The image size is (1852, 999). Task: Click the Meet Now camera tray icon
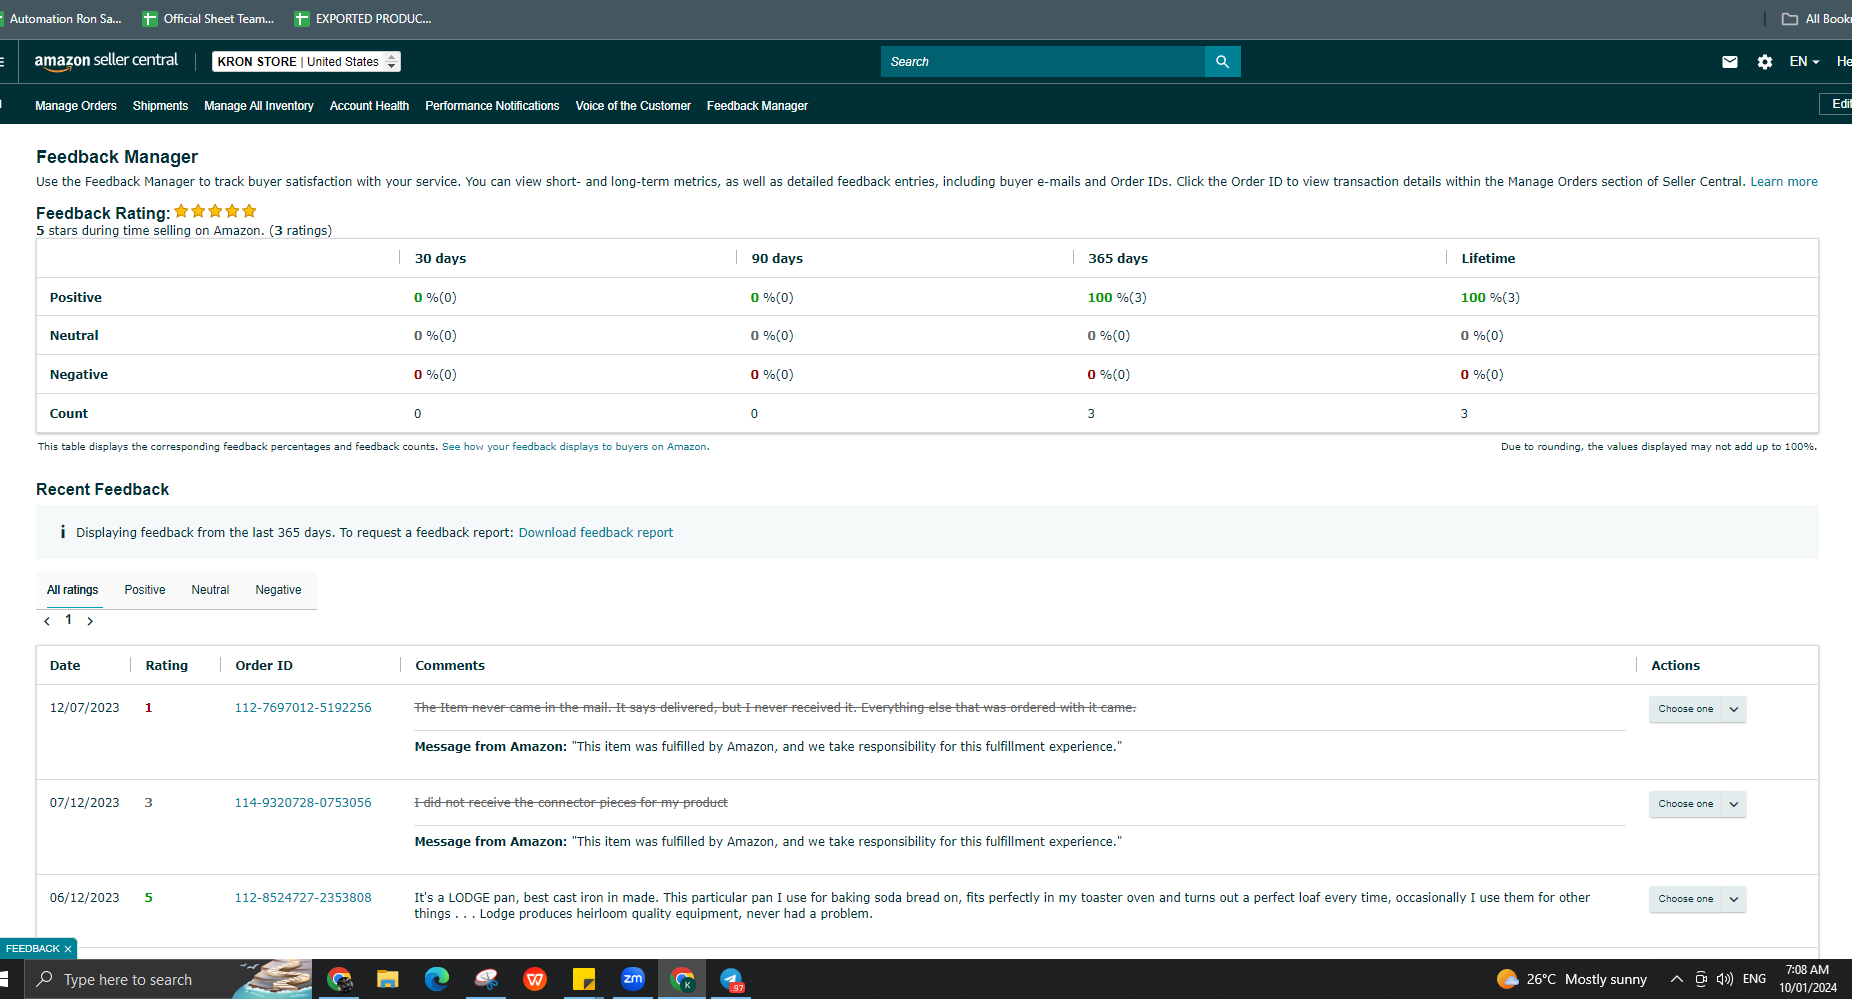pos(1701,979)
